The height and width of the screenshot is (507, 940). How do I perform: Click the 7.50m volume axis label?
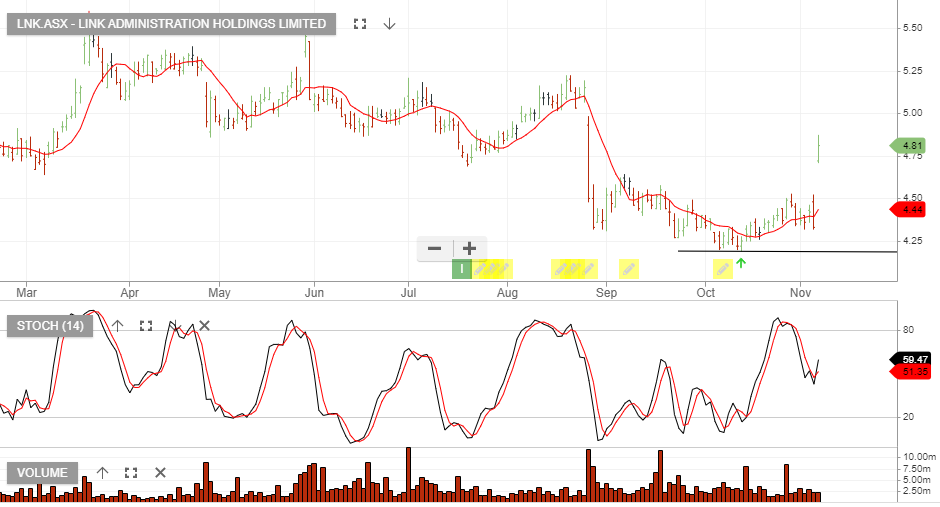point(919,469)
